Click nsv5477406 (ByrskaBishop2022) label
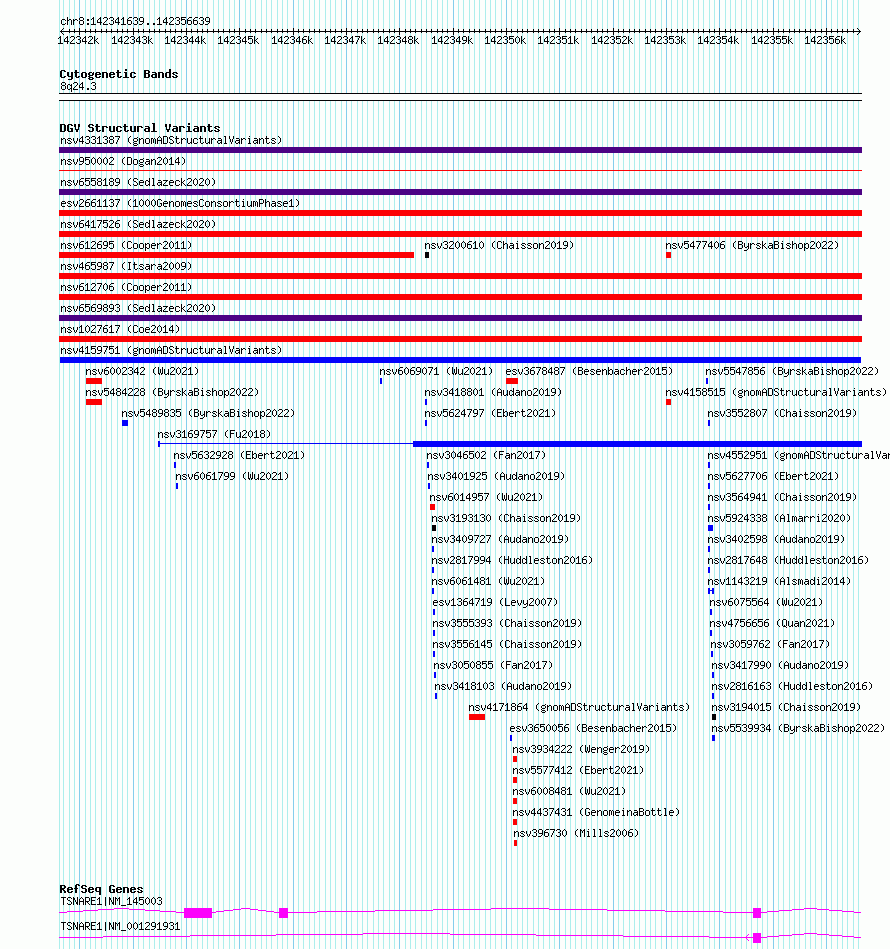890x949 pixels. [752, 245]
